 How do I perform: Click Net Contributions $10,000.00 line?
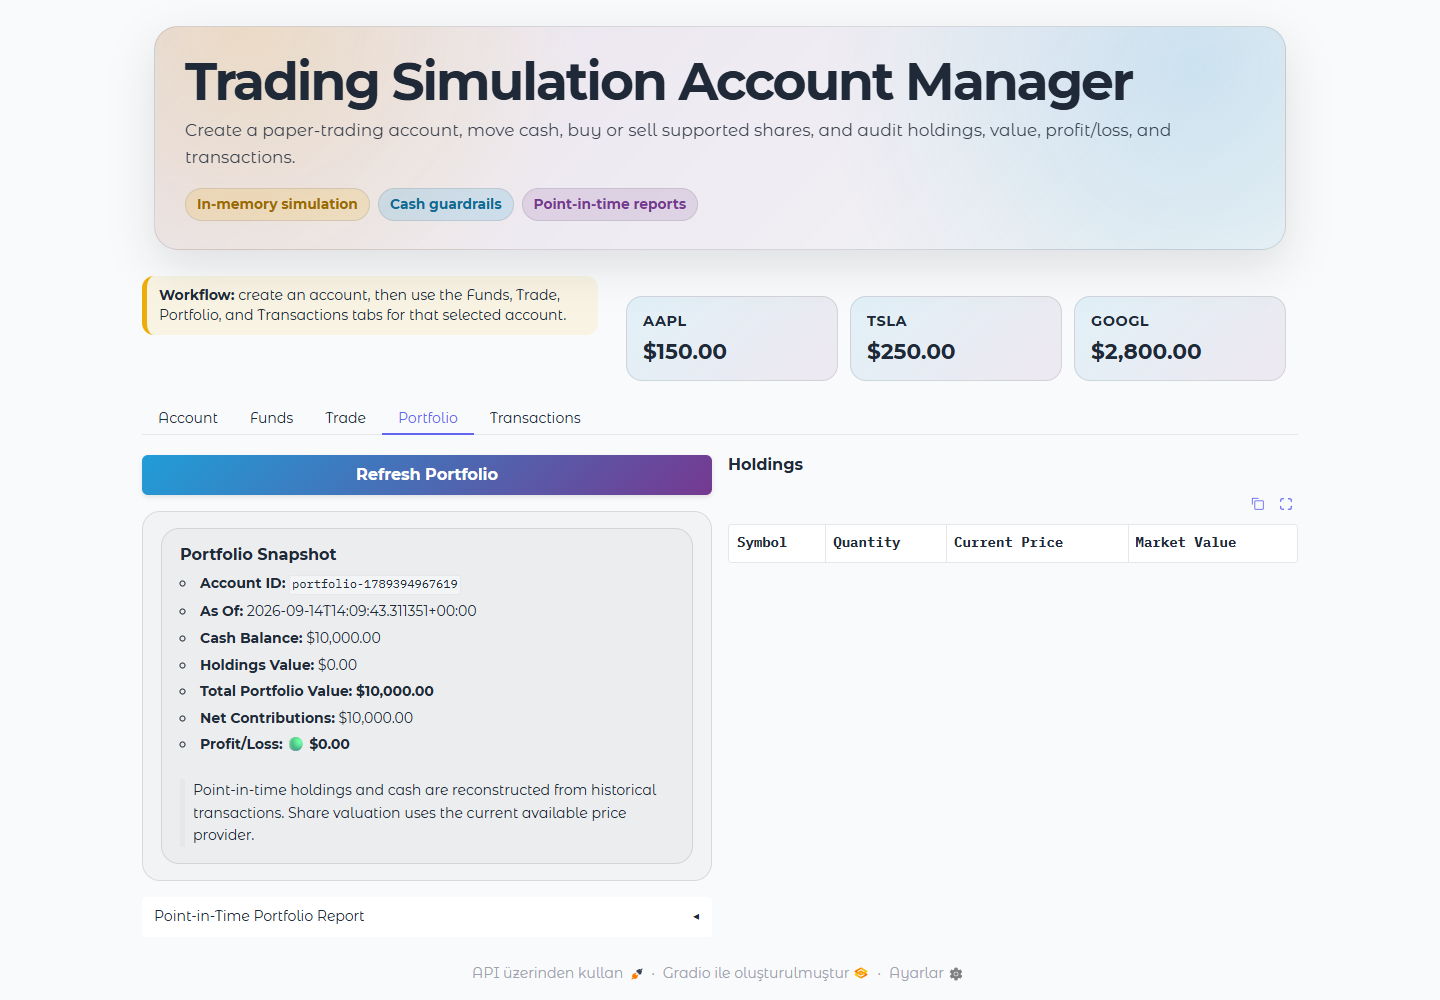click(306, 718)
